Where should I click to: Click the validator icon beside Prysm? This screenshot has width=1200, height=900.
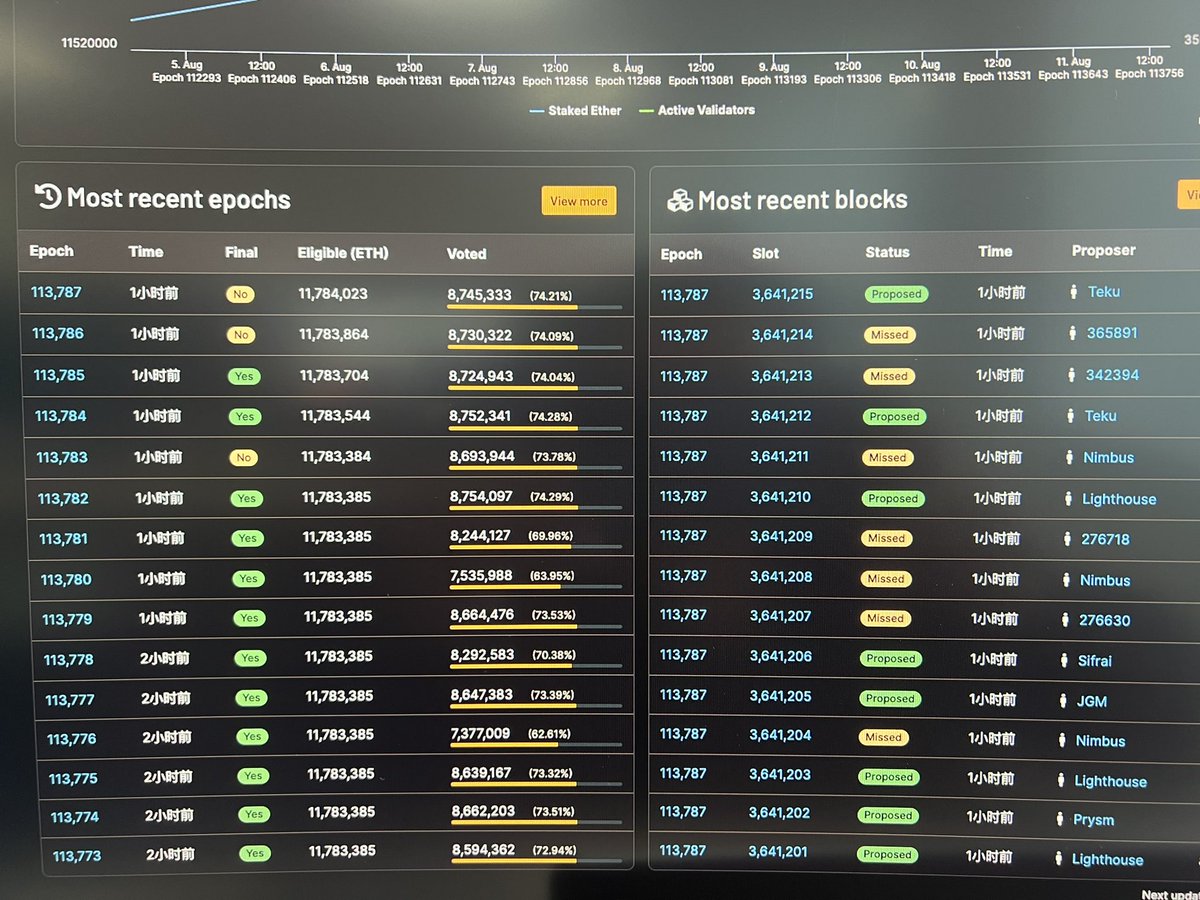[1061, 819]
